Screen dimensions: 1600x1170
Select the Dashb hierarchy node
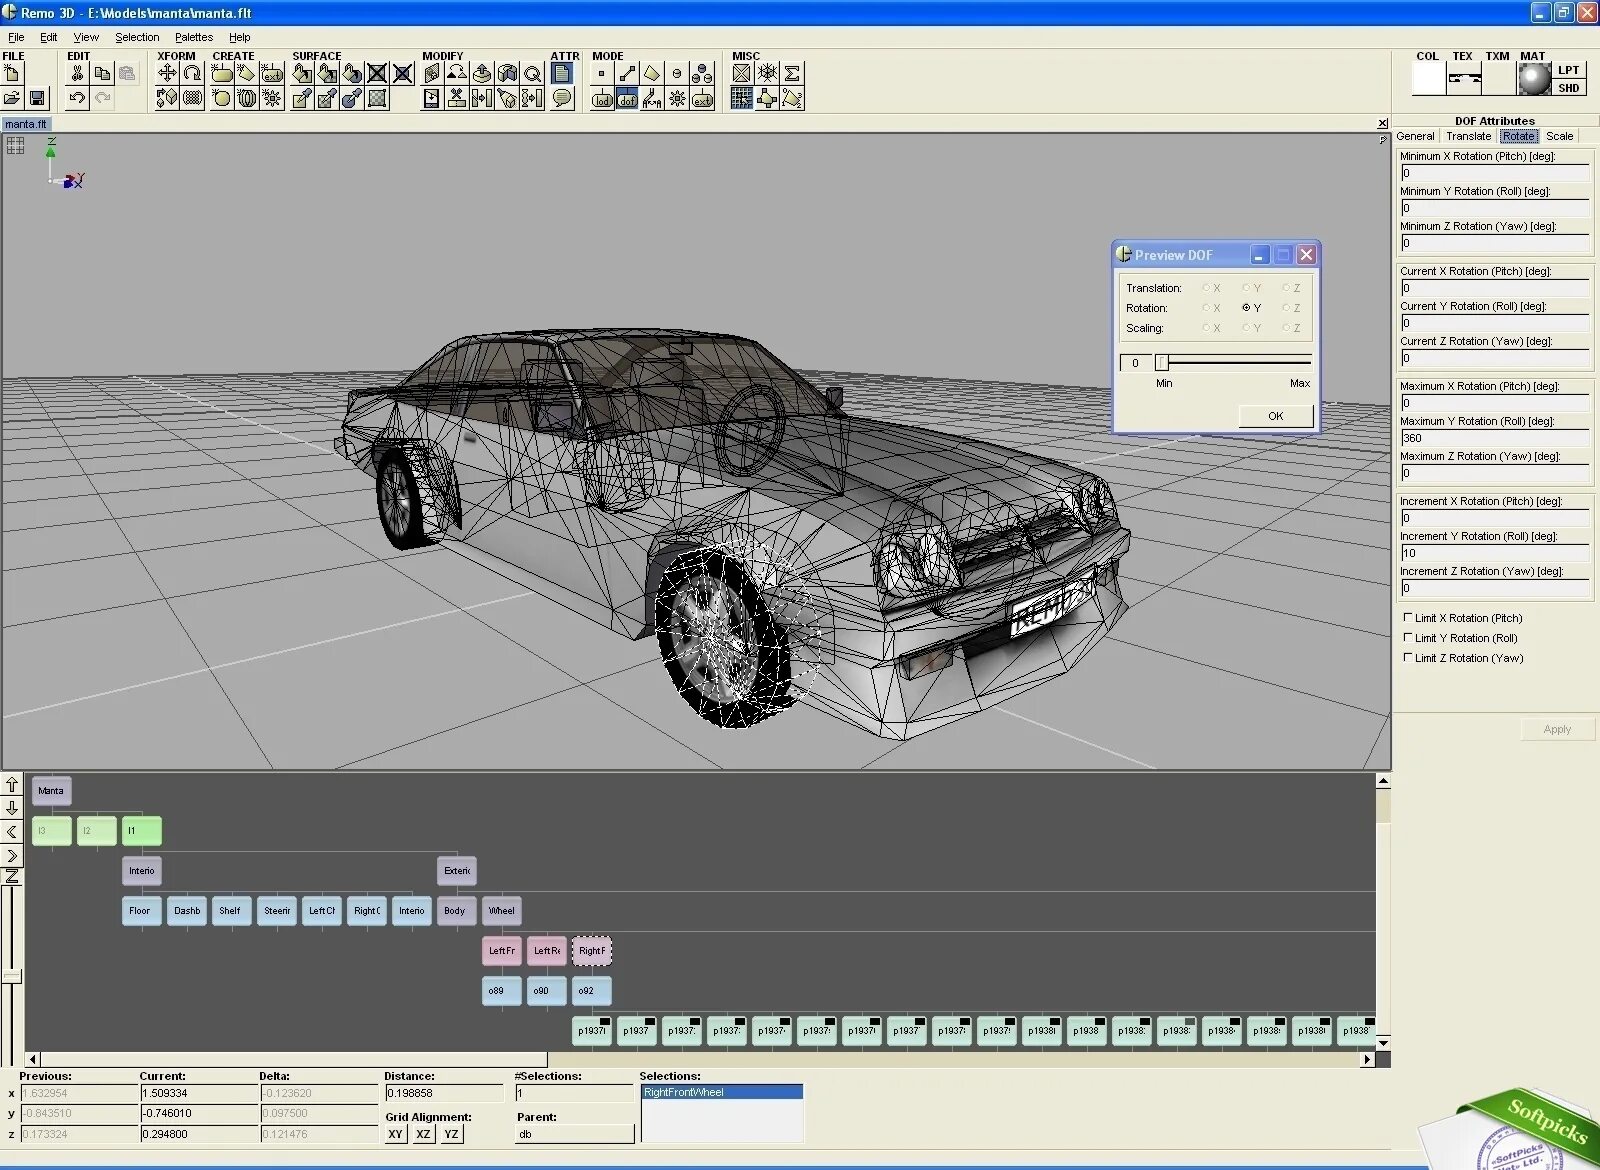click(x=186, y=911)
